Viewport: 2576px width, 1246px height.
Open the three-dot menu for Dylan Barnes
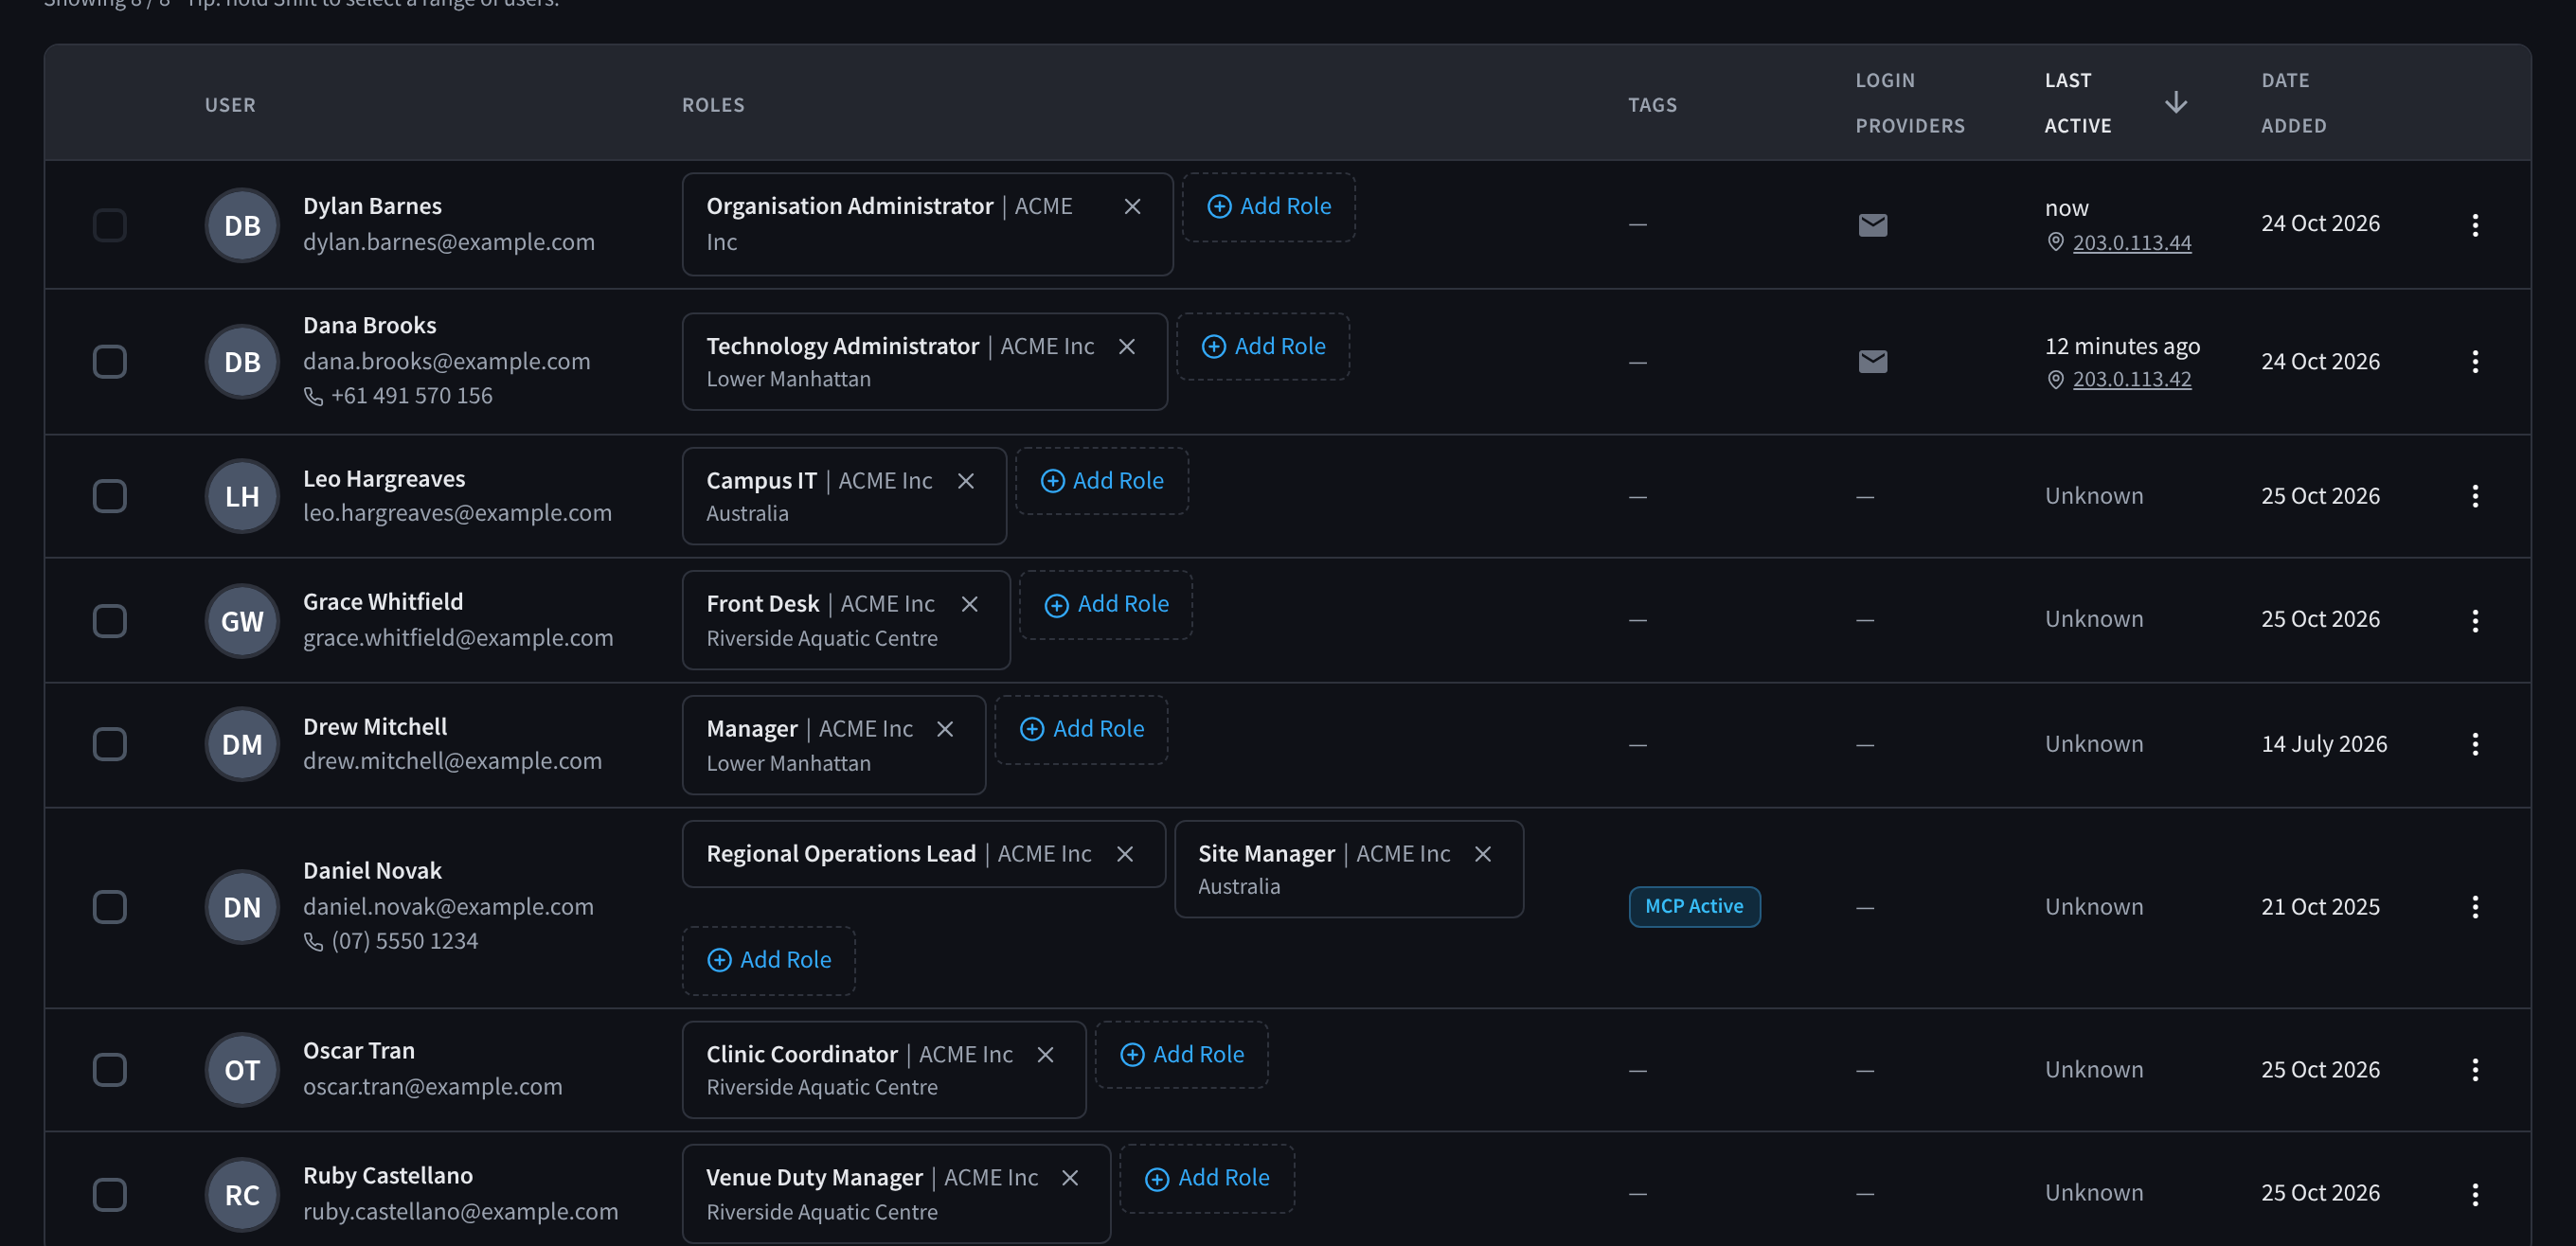(2475, 225)
